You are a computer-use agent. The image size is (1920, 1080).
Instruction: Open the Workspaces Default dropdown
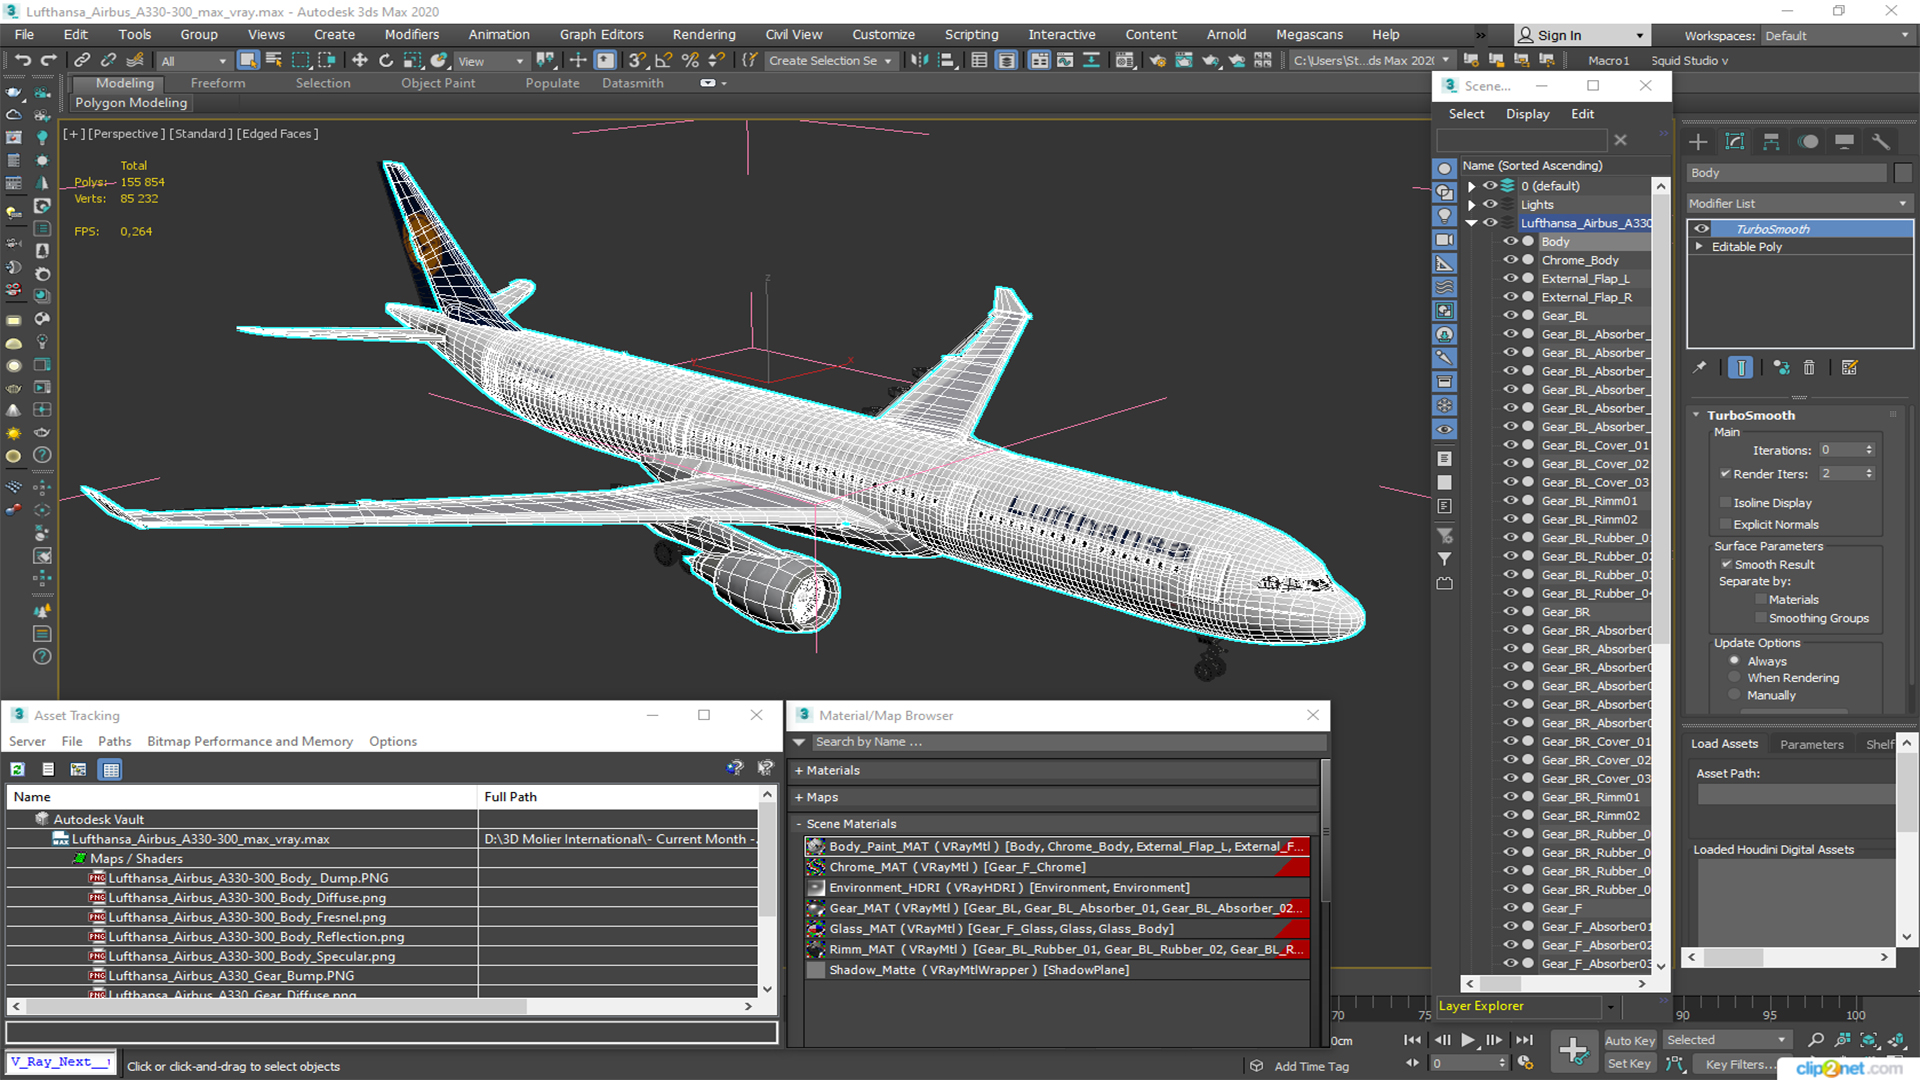[x=1837, y=36]
